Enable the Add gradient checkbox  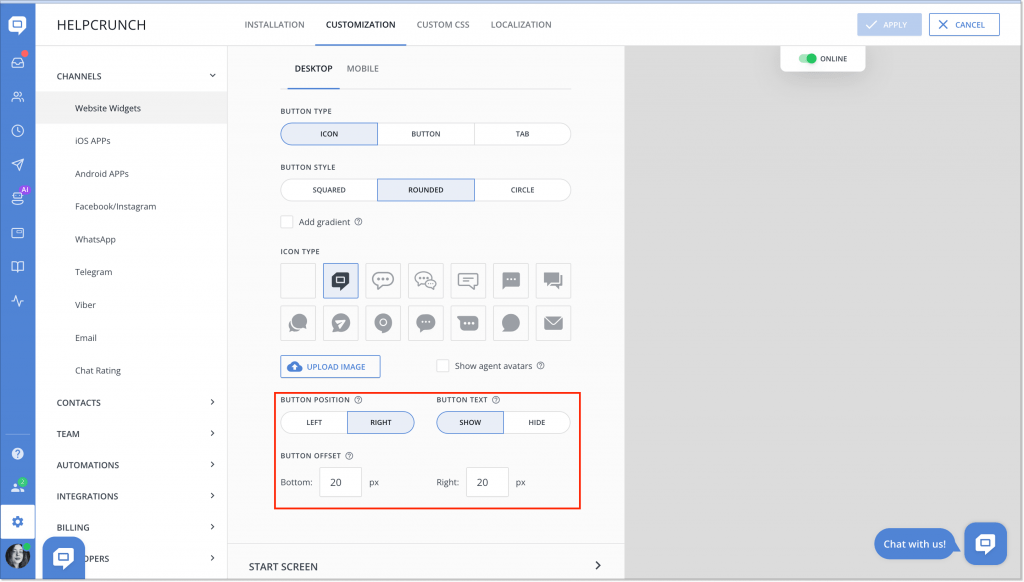[287, 222]
